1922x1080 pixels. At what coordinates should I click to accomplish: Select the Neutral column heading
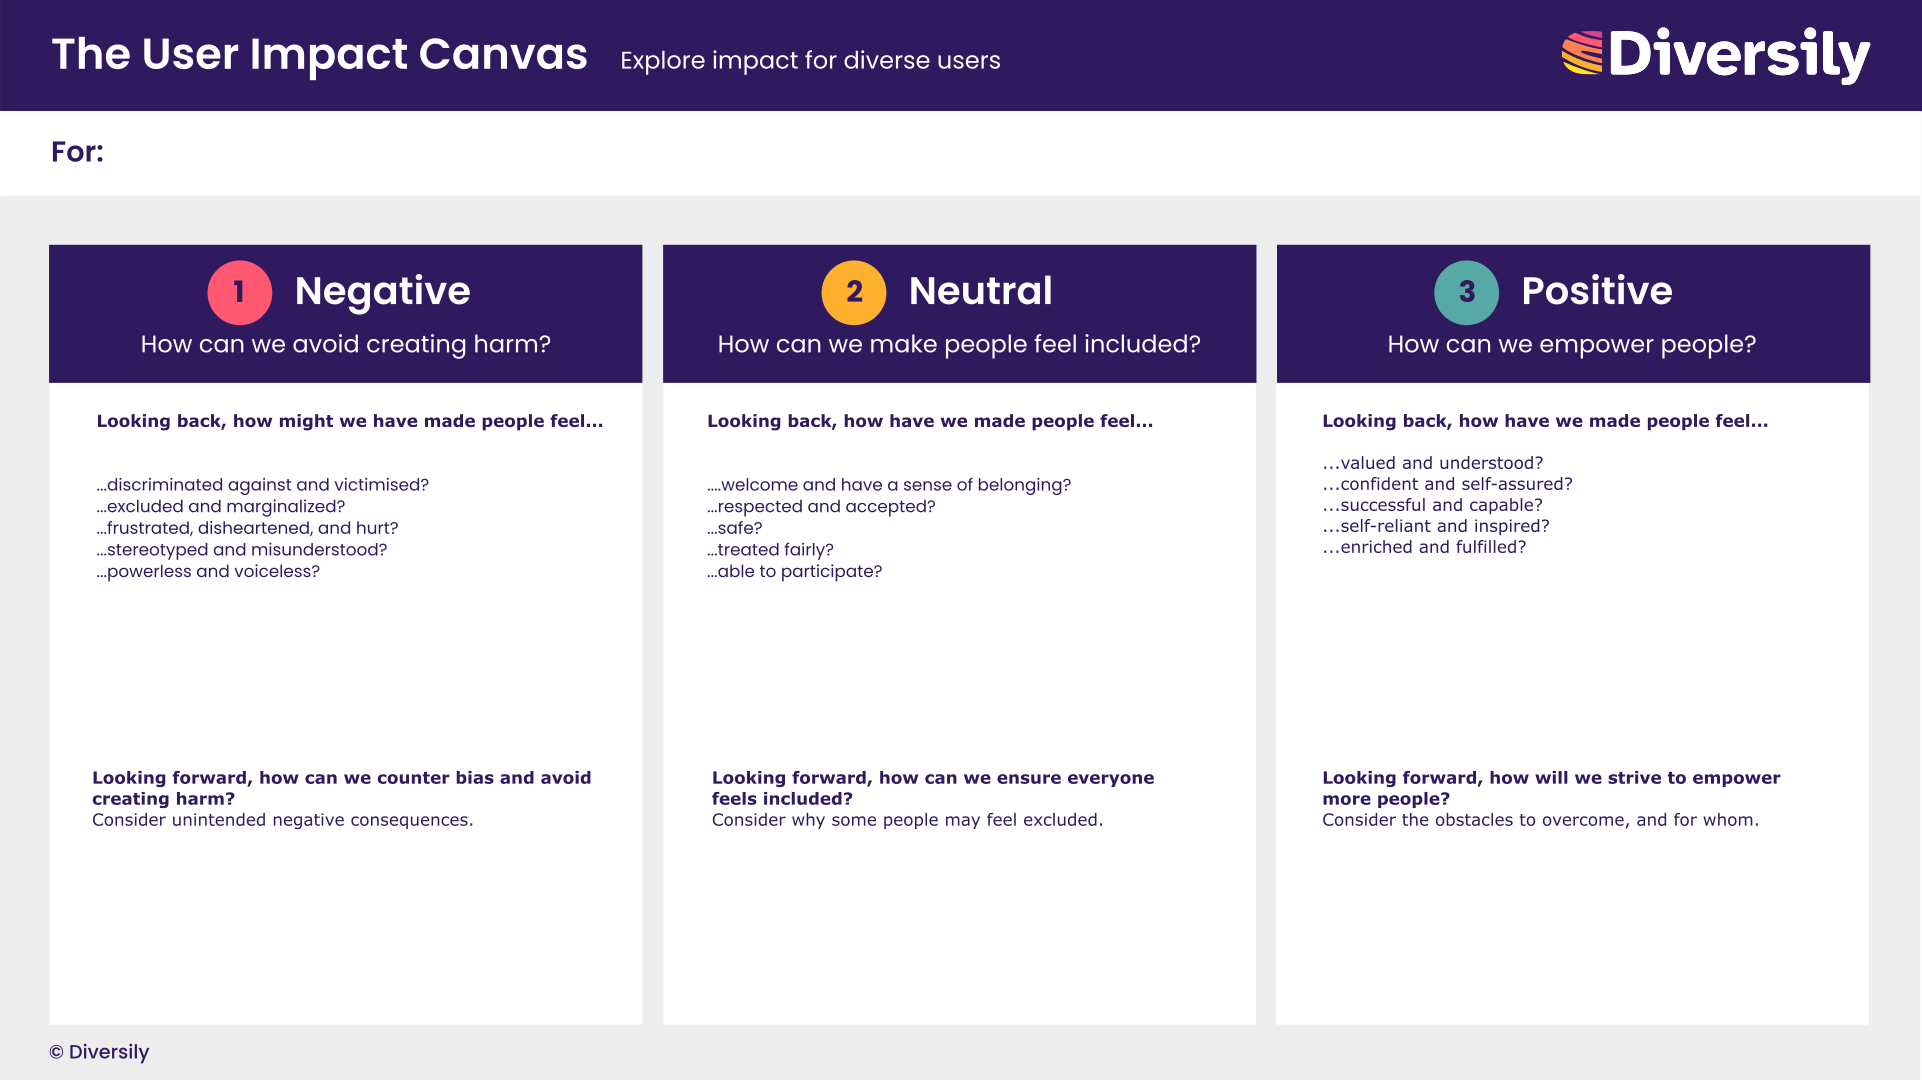(x=980, y=291)
